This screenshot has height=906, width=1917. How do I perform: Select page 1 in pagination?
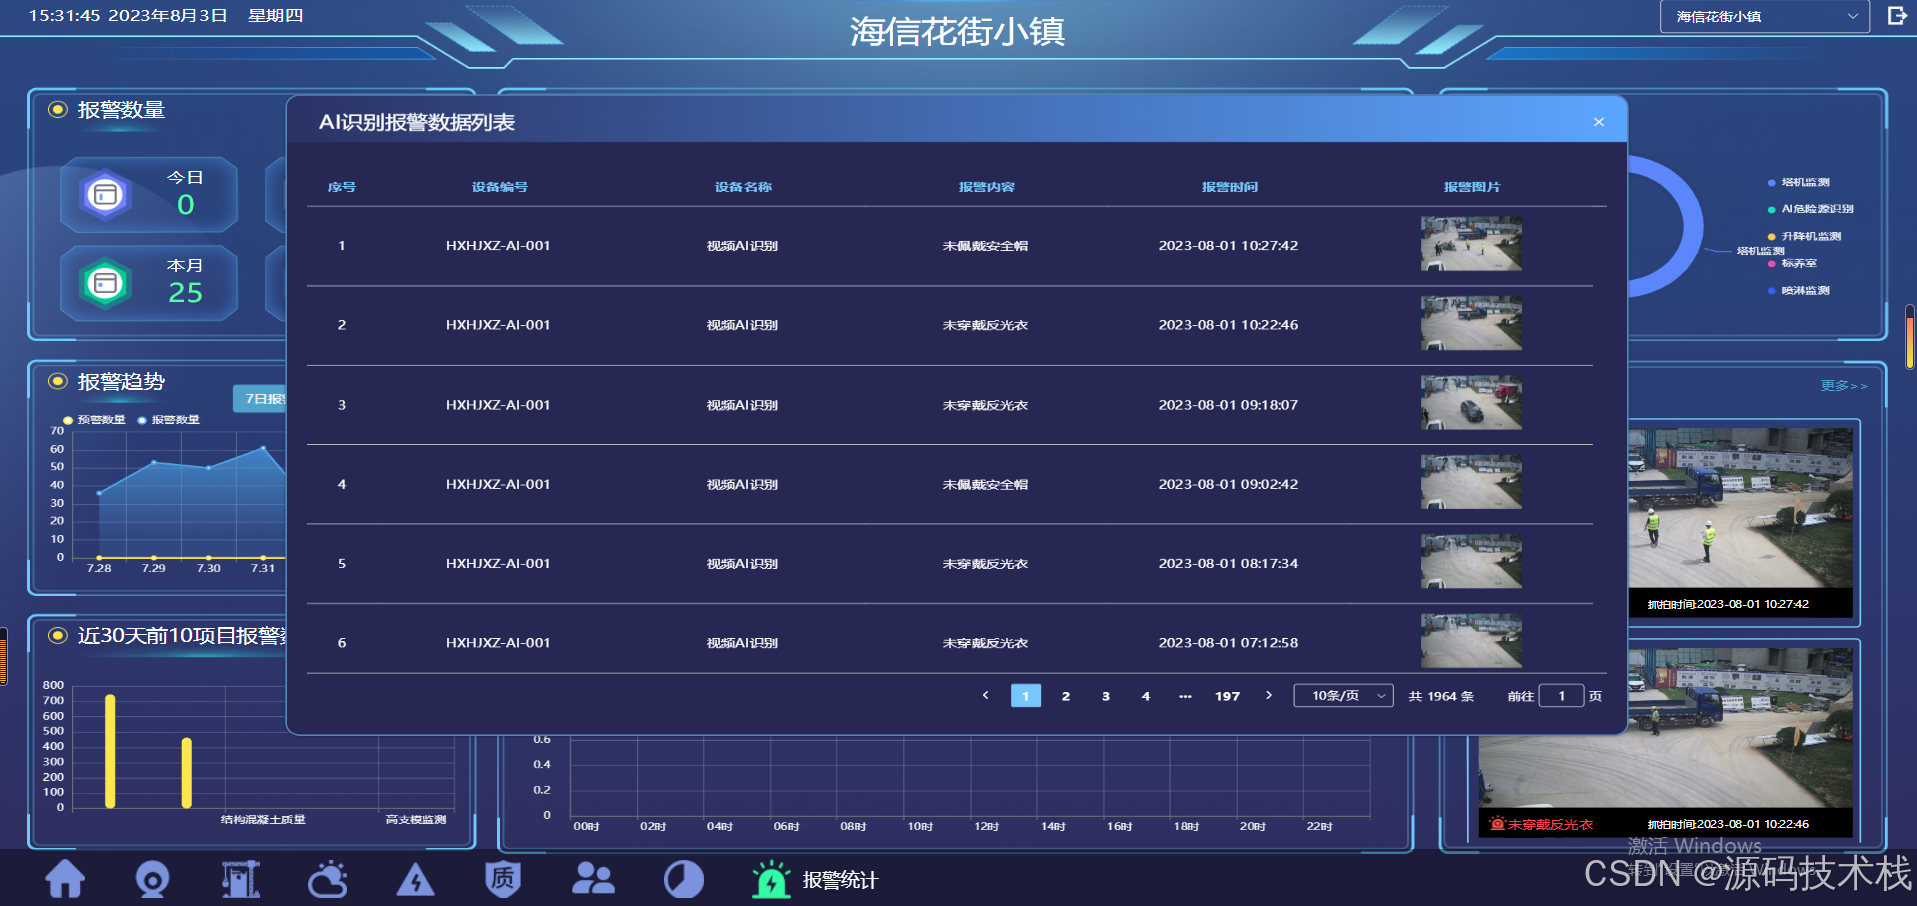click(x=1026, y=696)
